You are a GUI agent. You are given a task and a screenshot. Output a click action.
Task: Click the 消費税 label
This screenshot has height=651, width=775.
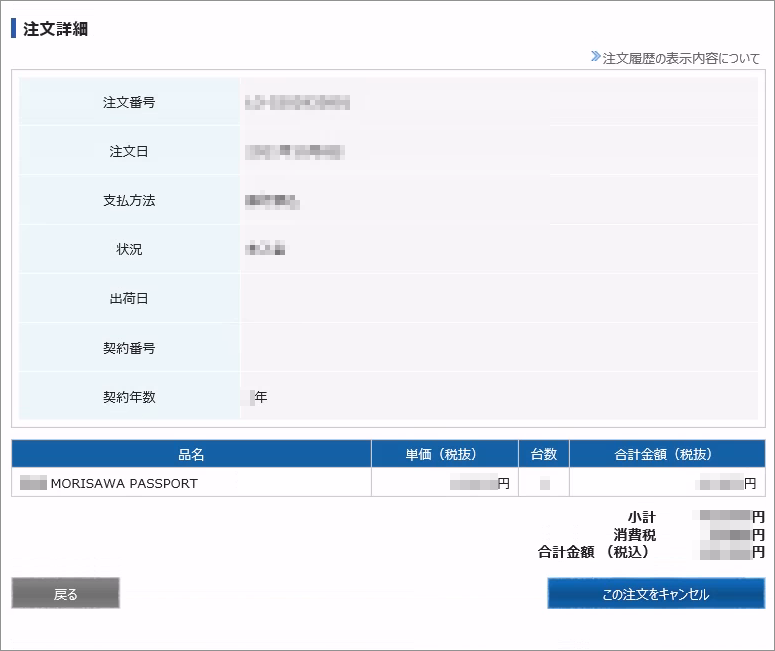[635, 535]
